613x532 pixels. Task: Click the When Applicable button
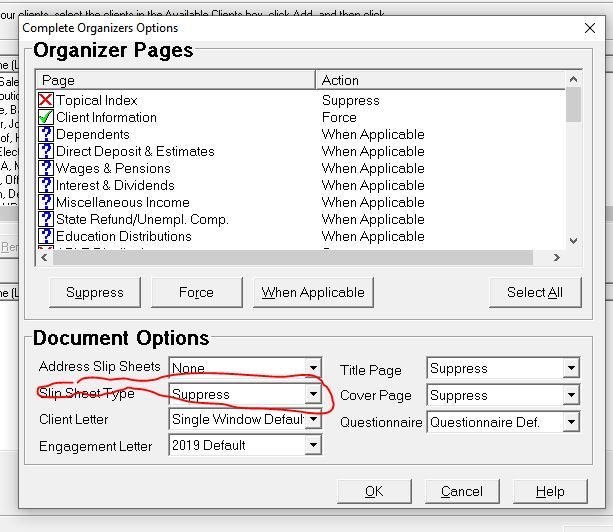pyautogui.click(x=313, y=292)
